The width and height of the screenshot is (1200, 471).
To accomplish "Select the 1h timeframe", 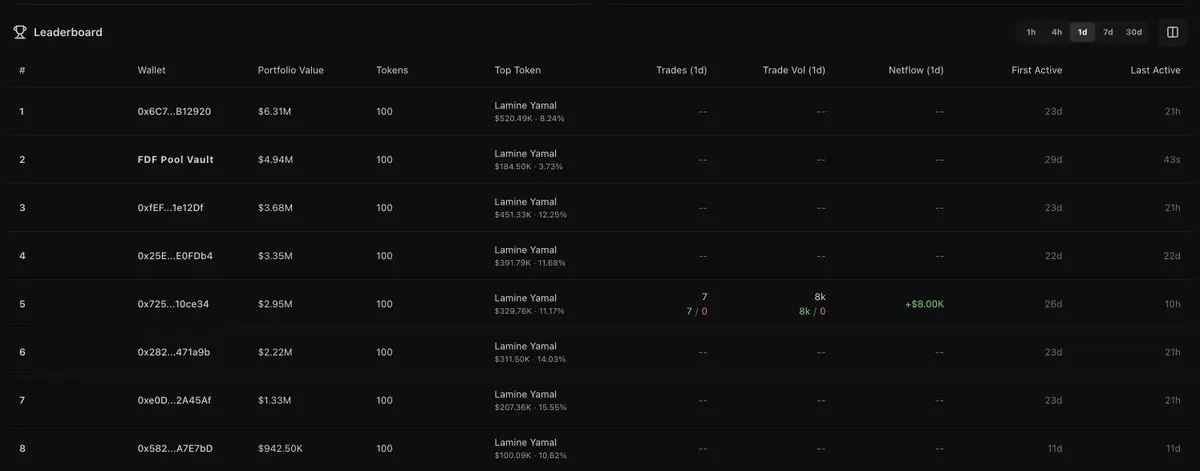I will 1031,32.
